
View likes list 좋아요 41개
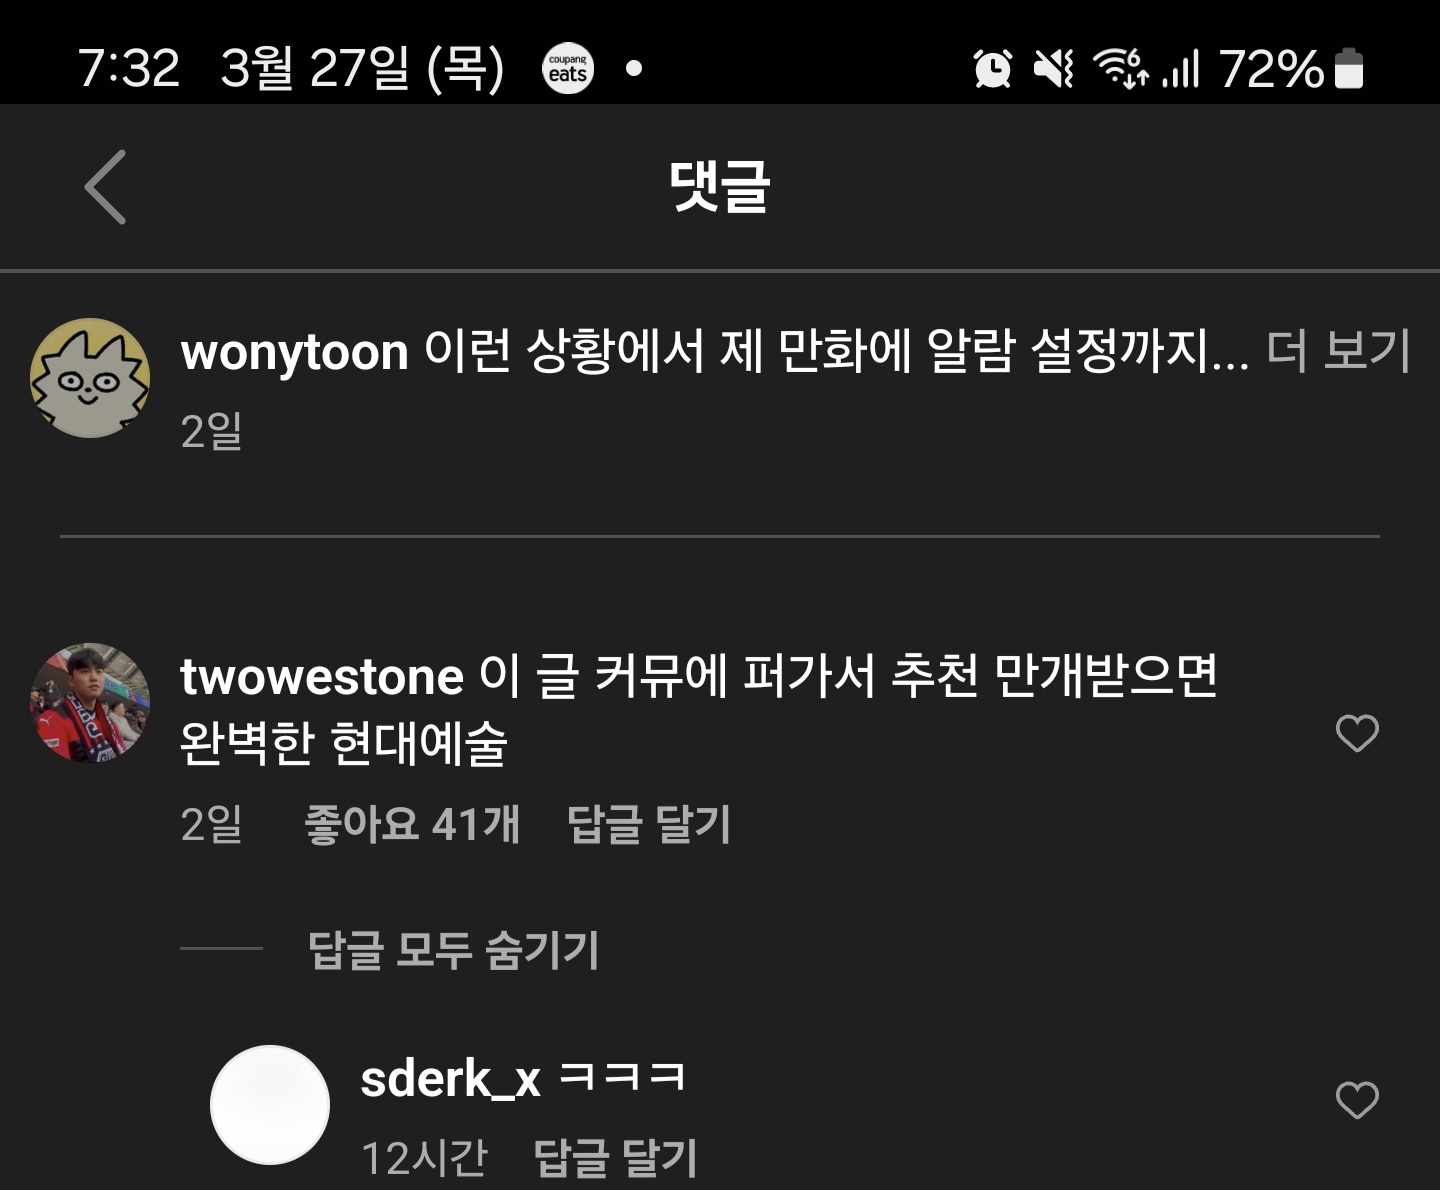[412, 825]
